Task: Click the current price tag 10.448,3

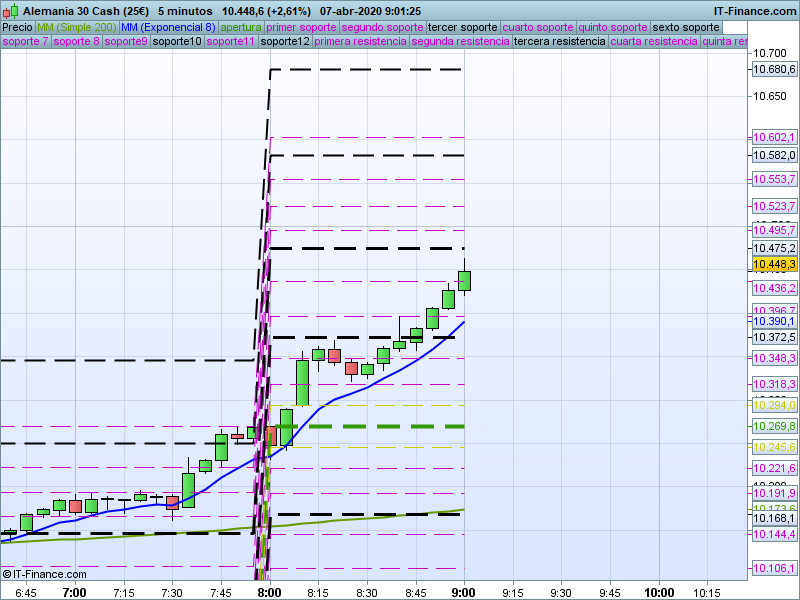Action: tap(774, 265)
